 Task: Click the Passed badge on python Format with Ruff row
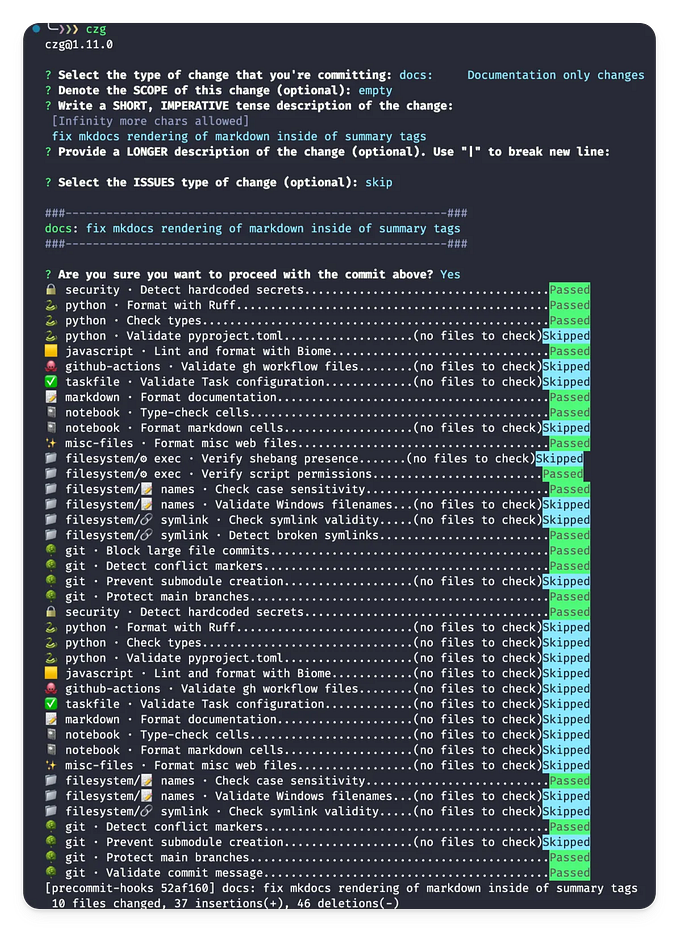(x=570, y=305)
